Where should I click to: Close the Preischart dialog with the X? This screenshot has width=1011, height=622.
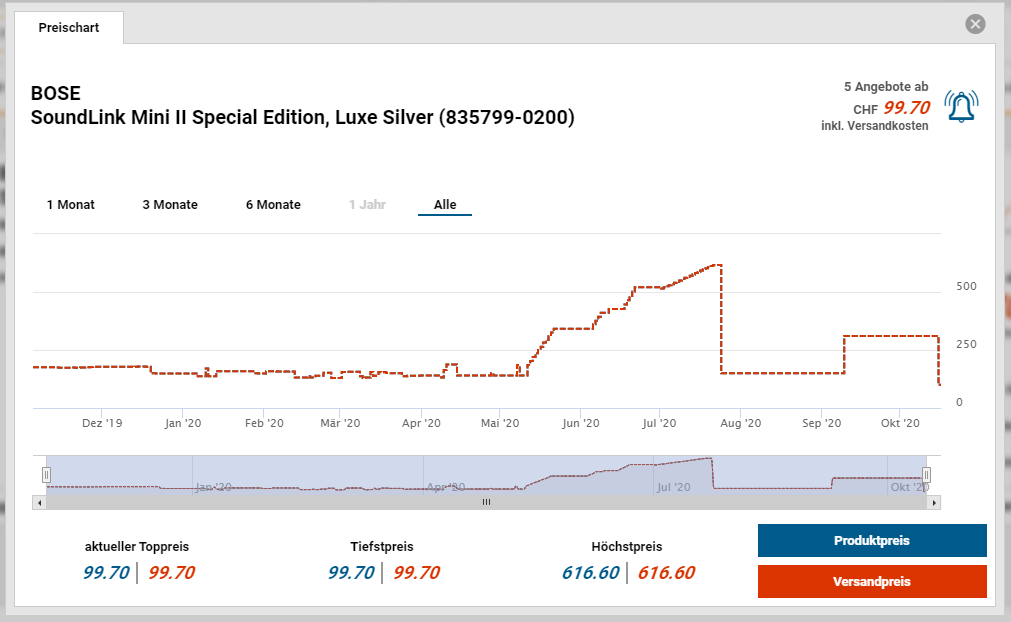click(x=975, y=24)
